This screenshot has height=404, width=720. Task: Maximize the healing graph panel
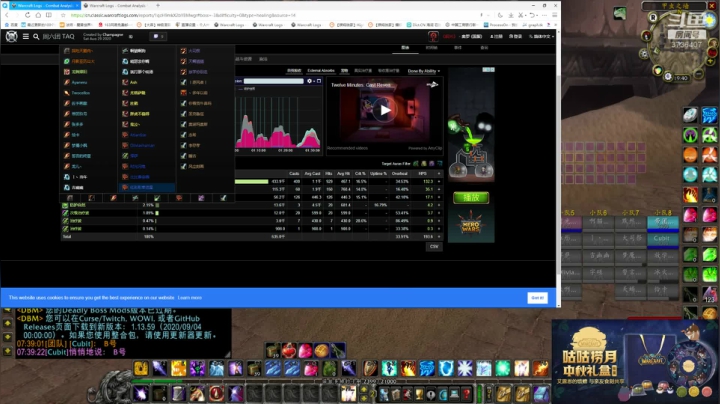tap(319, 81)
